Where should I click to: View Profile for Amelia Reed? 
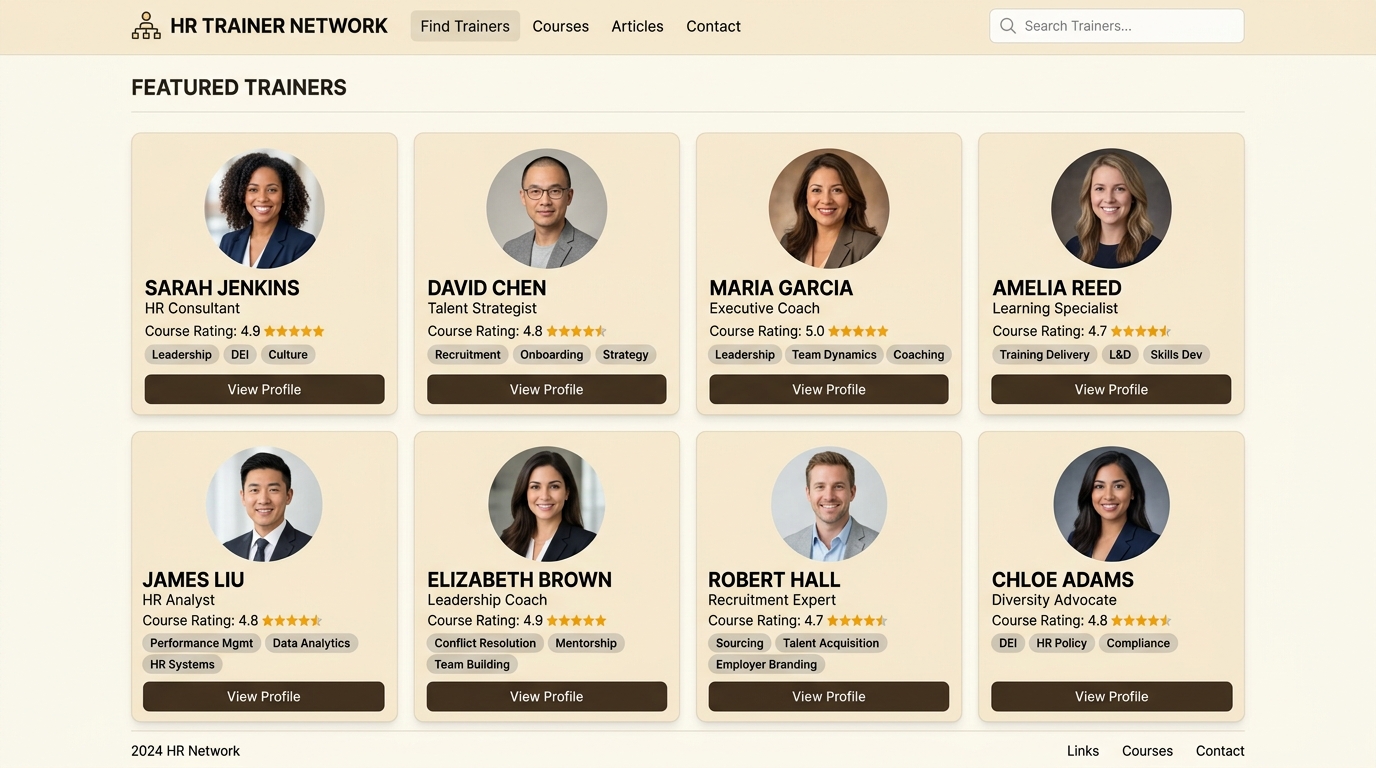pos(1111,389)
